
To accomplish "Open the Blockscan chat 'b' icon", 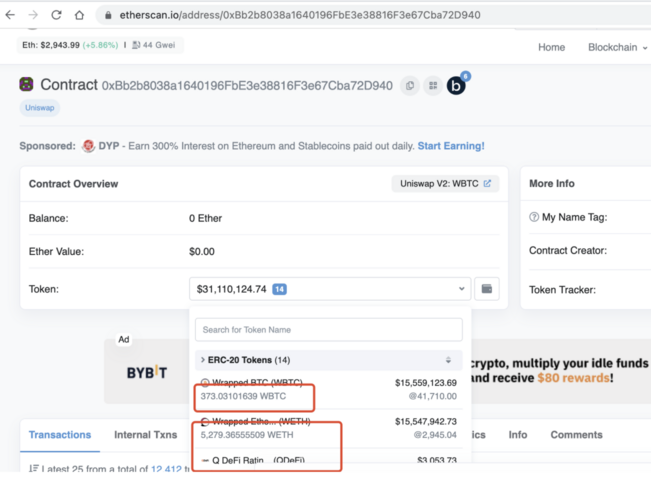I will click(x=457, y=85).
